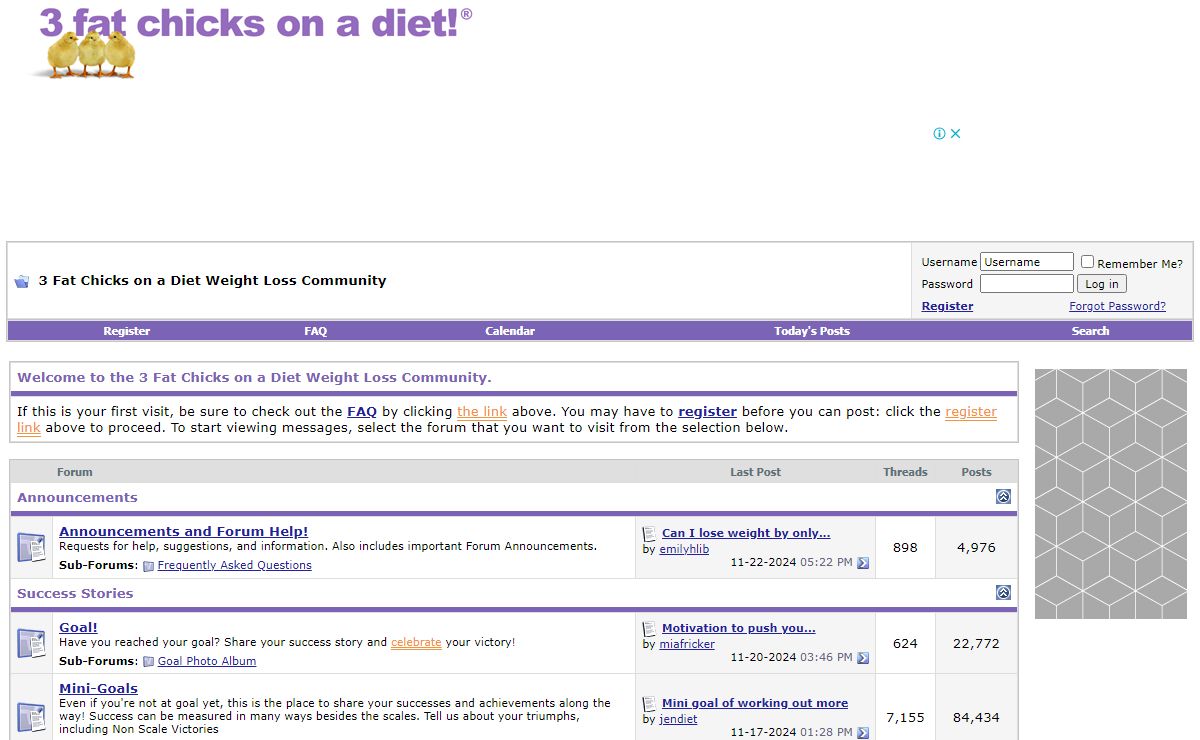Click the ad info icon

click(x=939, y=134)
